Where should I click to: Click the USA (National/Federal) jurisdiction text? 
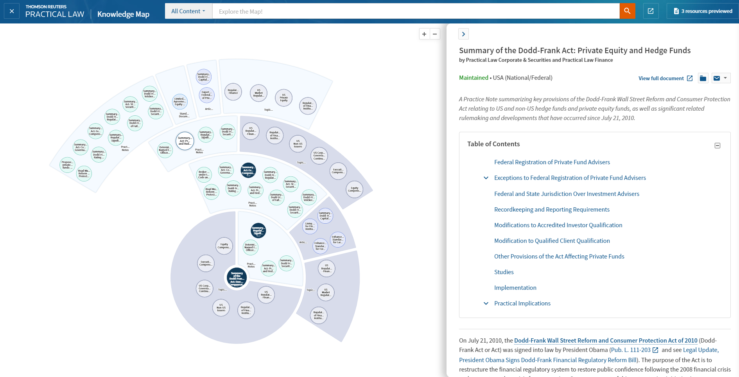(x=522, y=78)
